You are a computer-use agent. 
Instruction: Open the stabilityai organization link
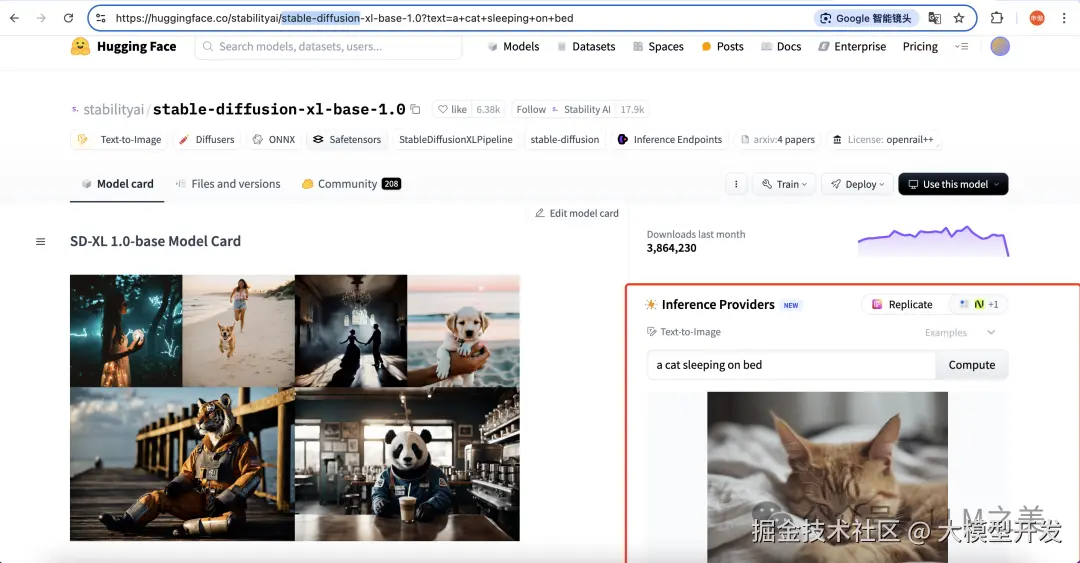tap(114, 110)
